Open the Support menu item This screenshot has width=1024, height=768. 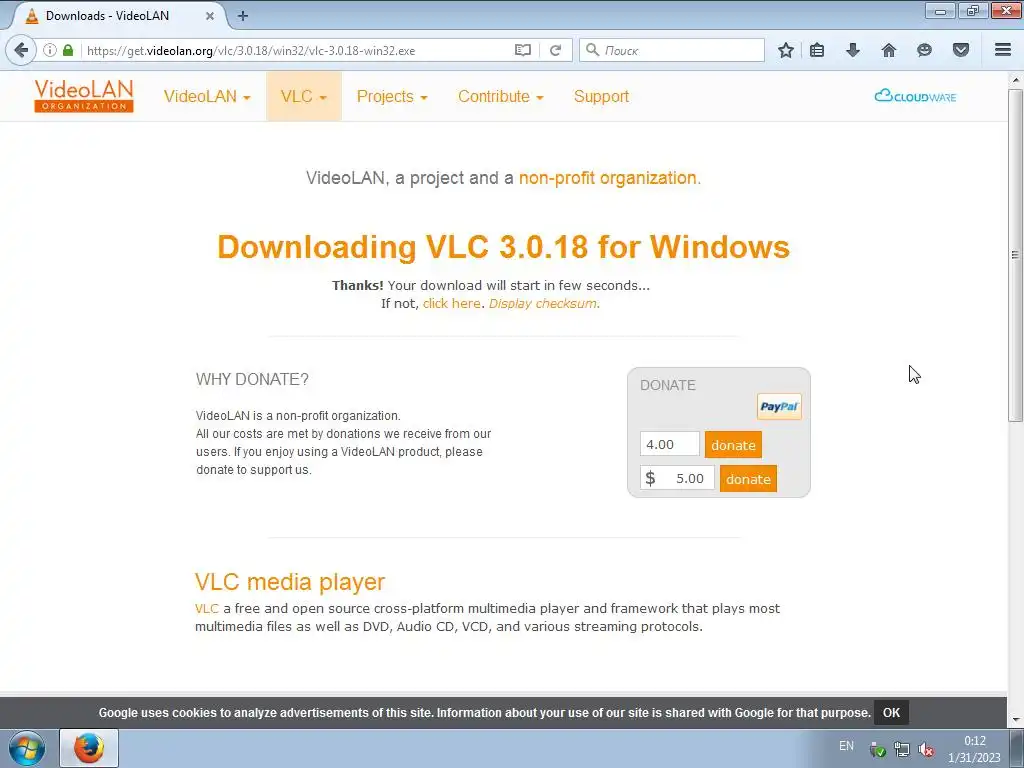point(601,97)
